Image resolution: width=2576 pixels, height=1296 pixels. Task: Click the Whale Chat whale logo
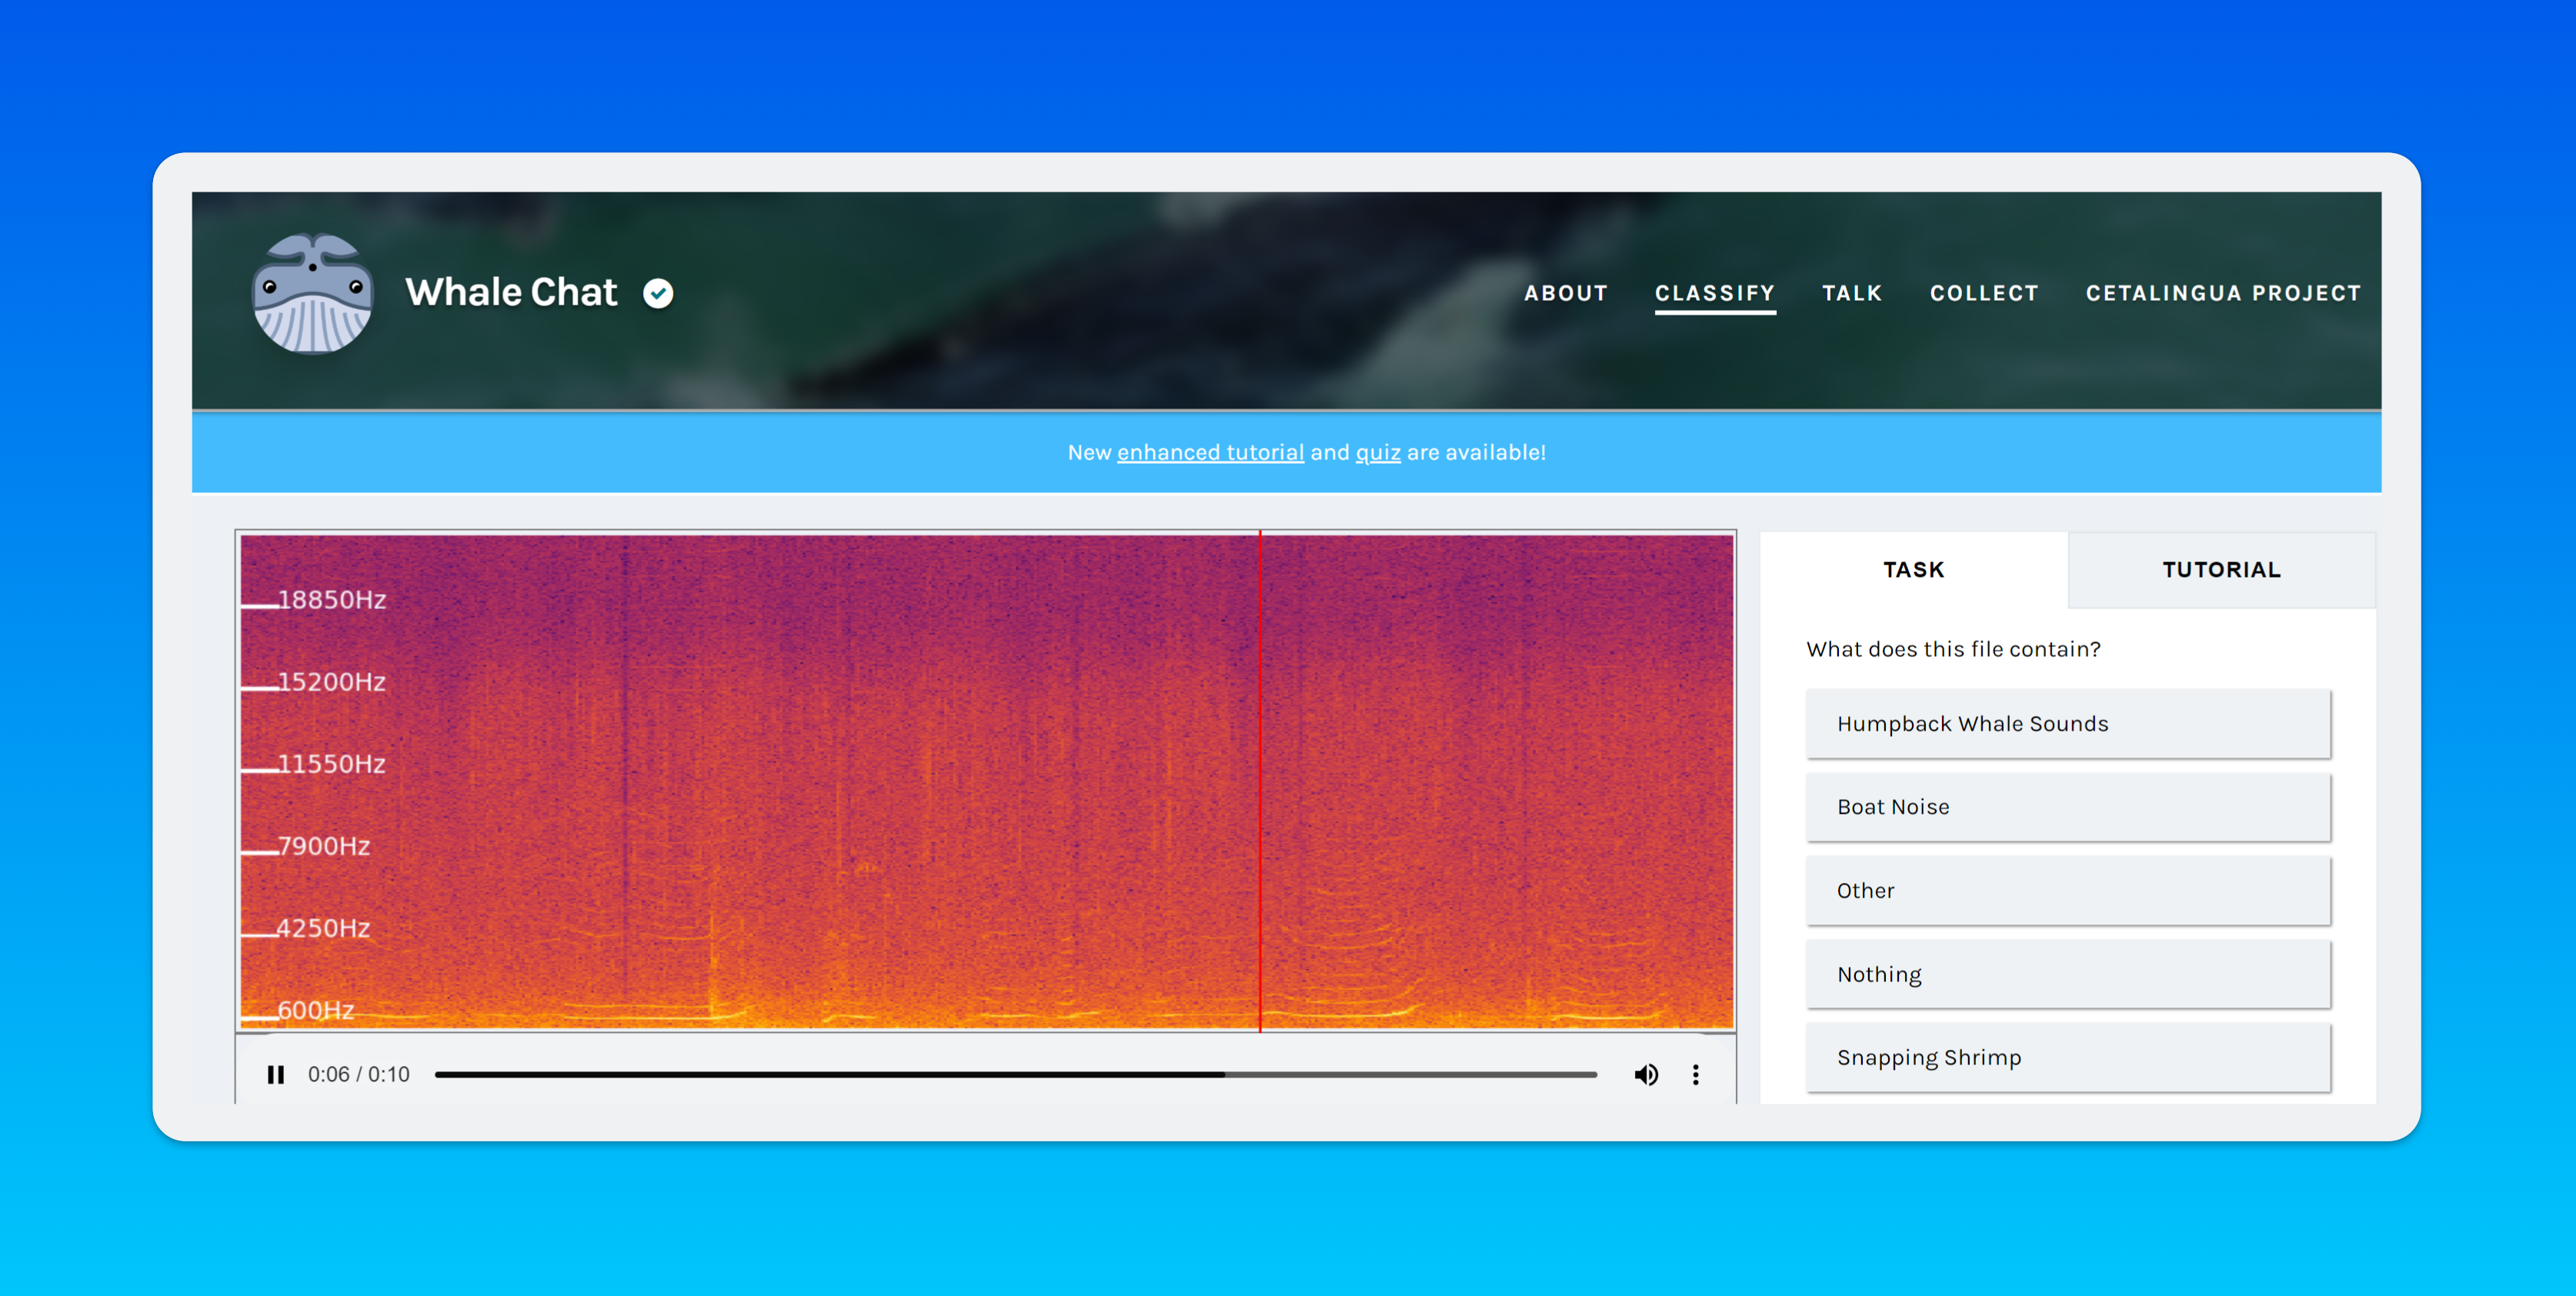(x=313, y=293)
